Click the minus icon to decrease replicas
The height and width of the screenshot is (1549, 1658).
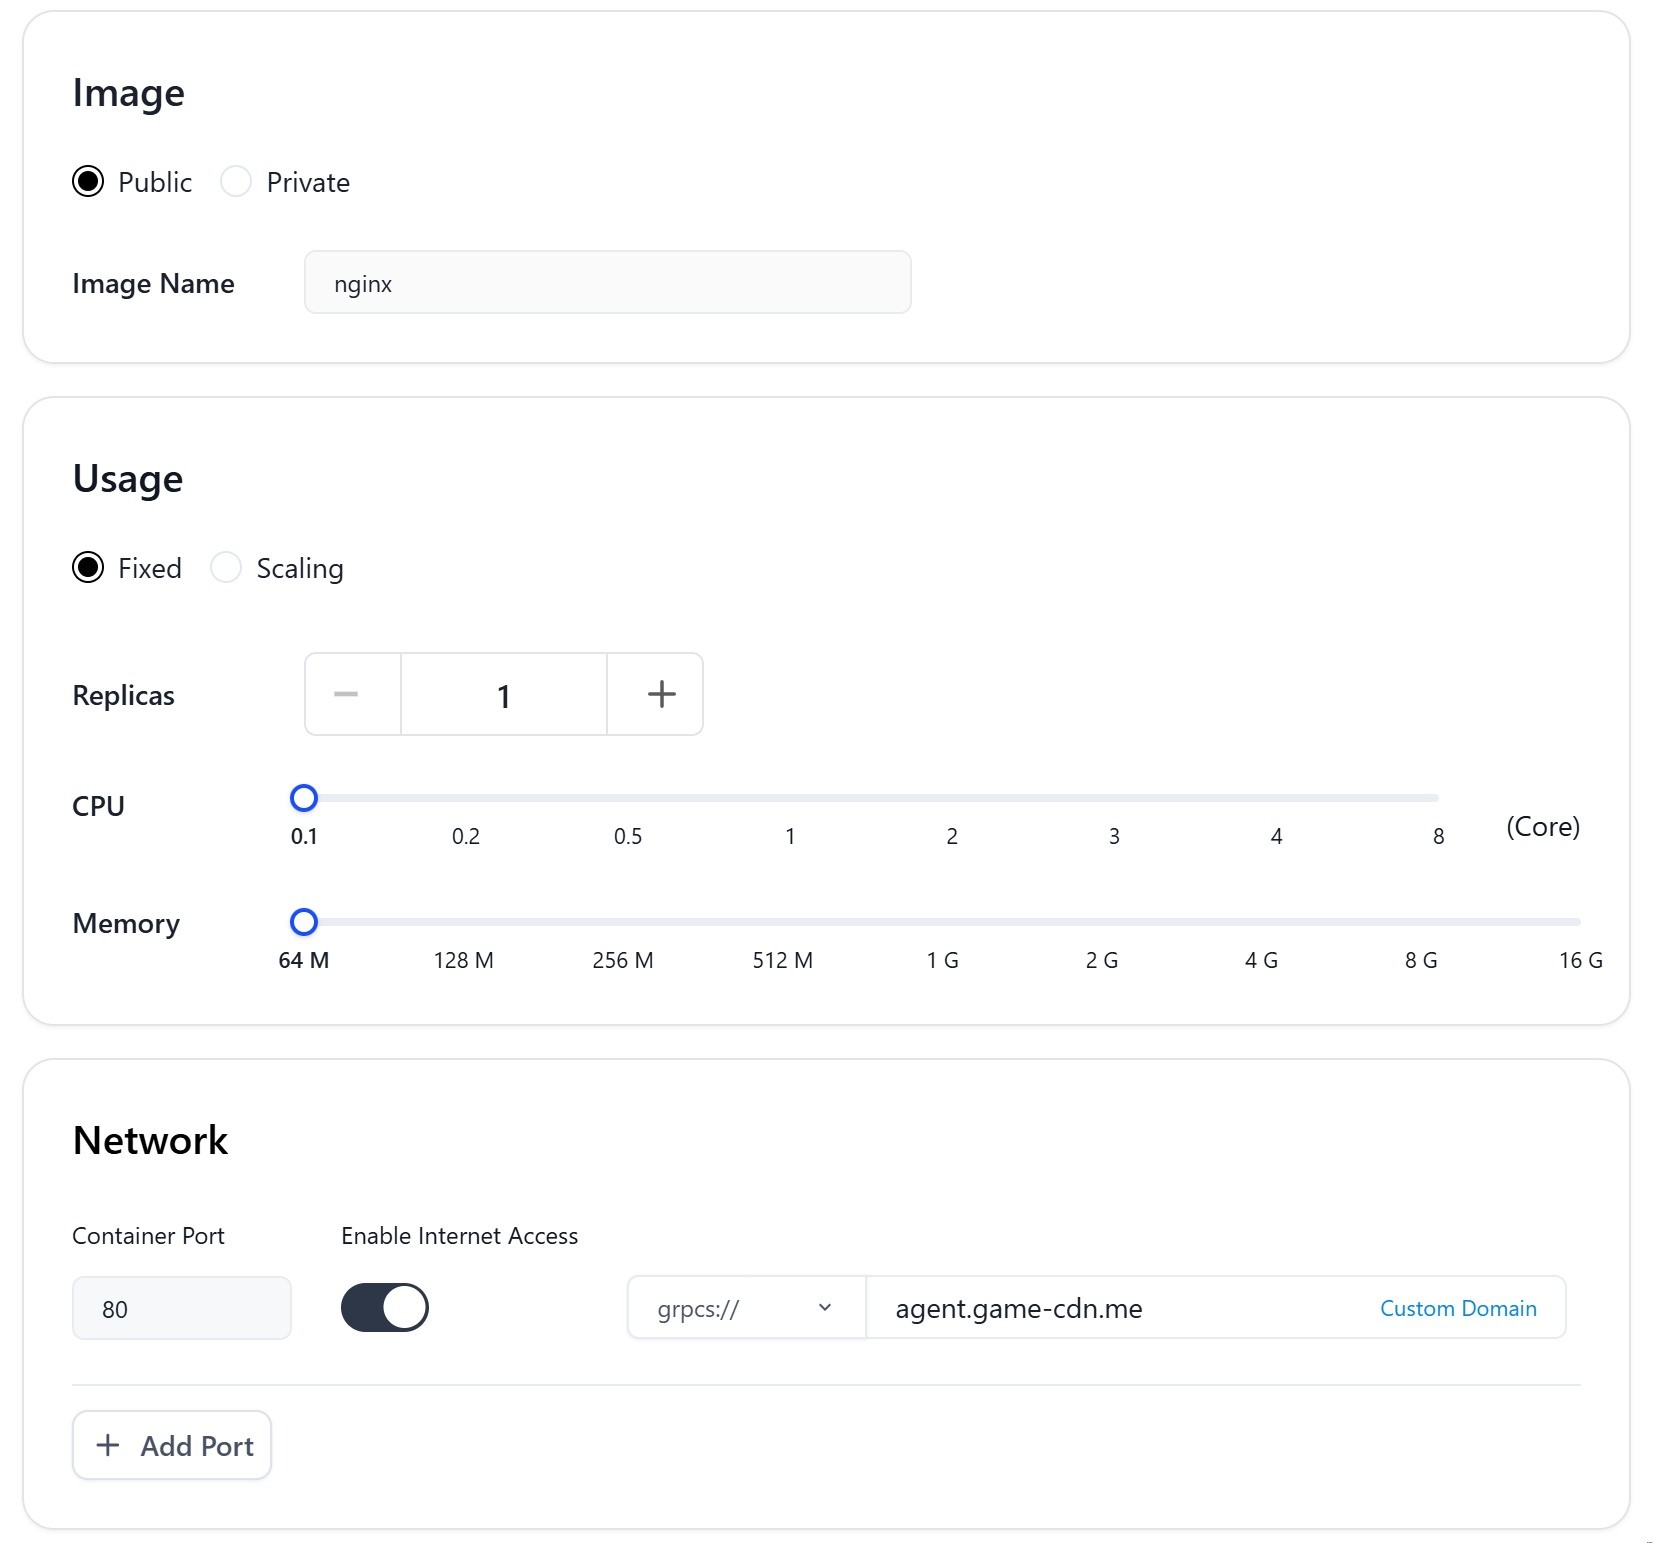click(x=347, y=695)
